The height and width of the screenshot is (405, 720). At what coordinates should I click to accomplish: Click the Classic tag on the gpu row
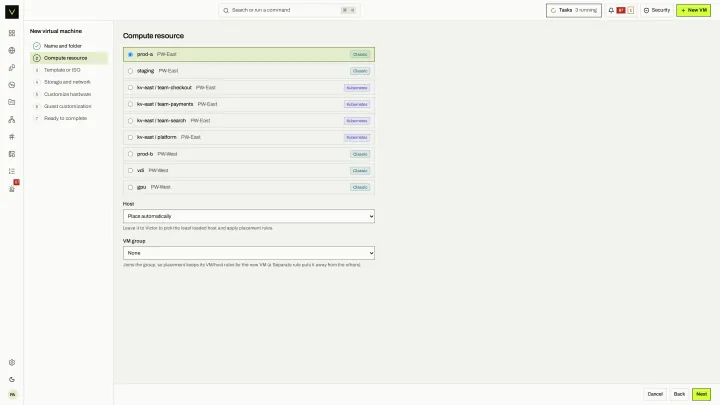(360, 187)
